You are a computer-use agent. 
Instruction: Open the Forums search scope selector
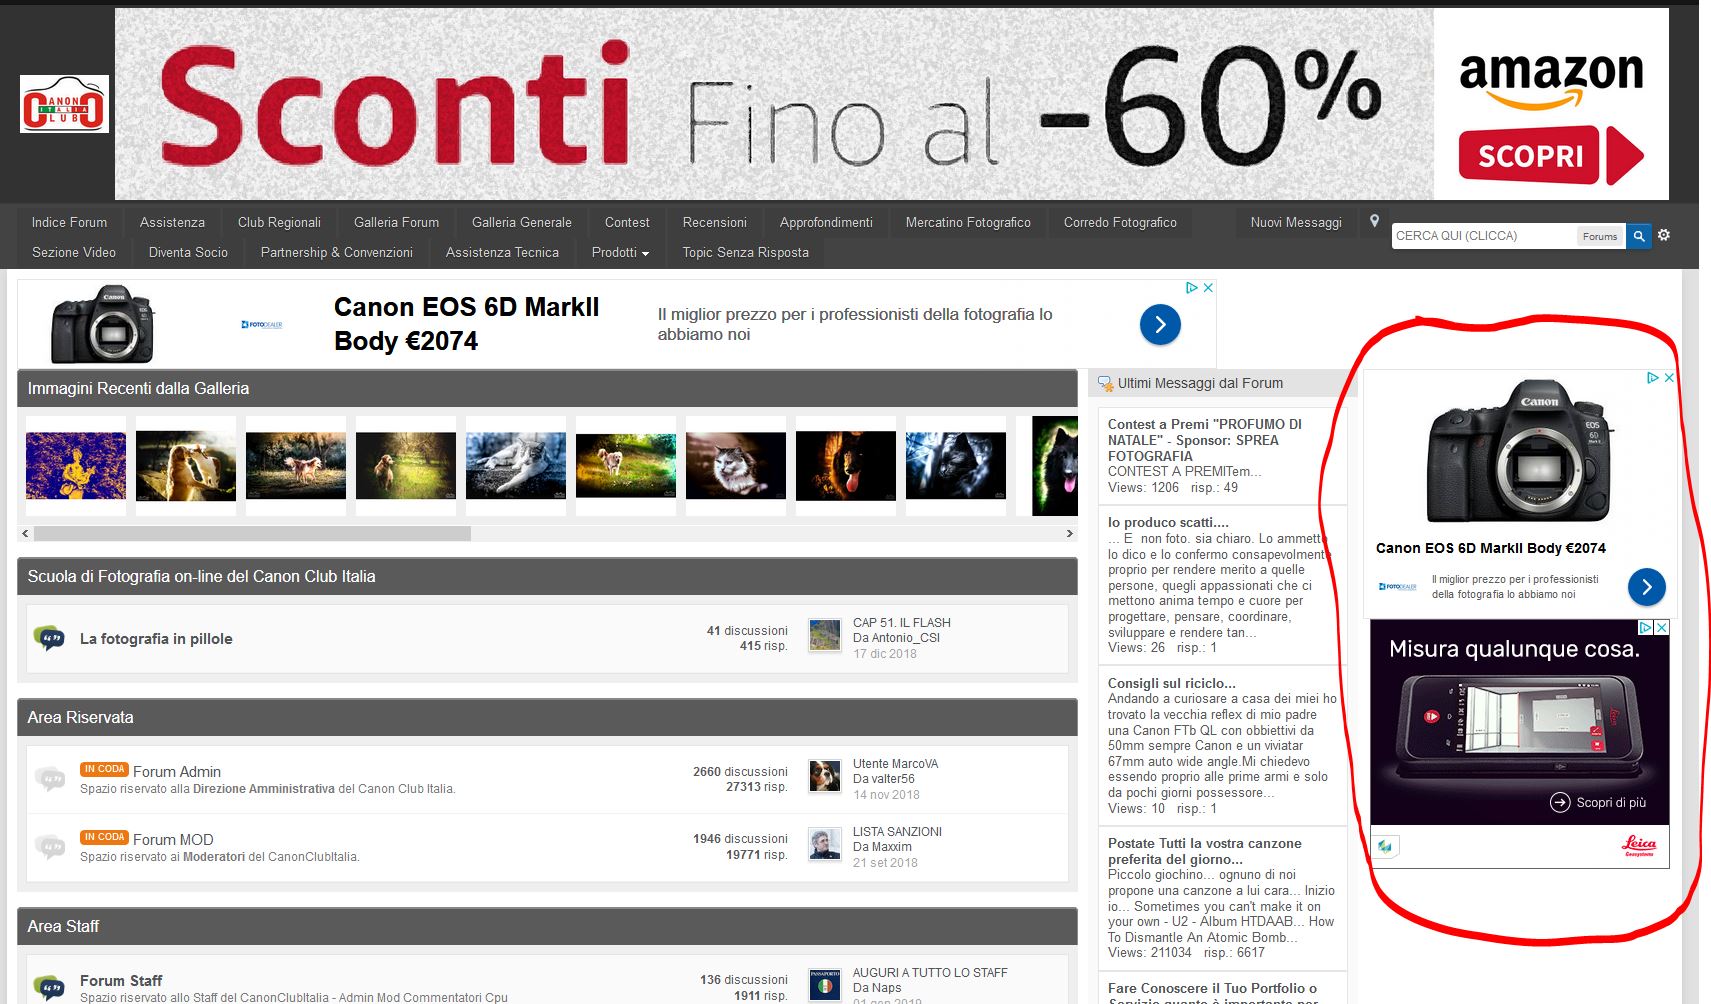tap(1600, 236)
